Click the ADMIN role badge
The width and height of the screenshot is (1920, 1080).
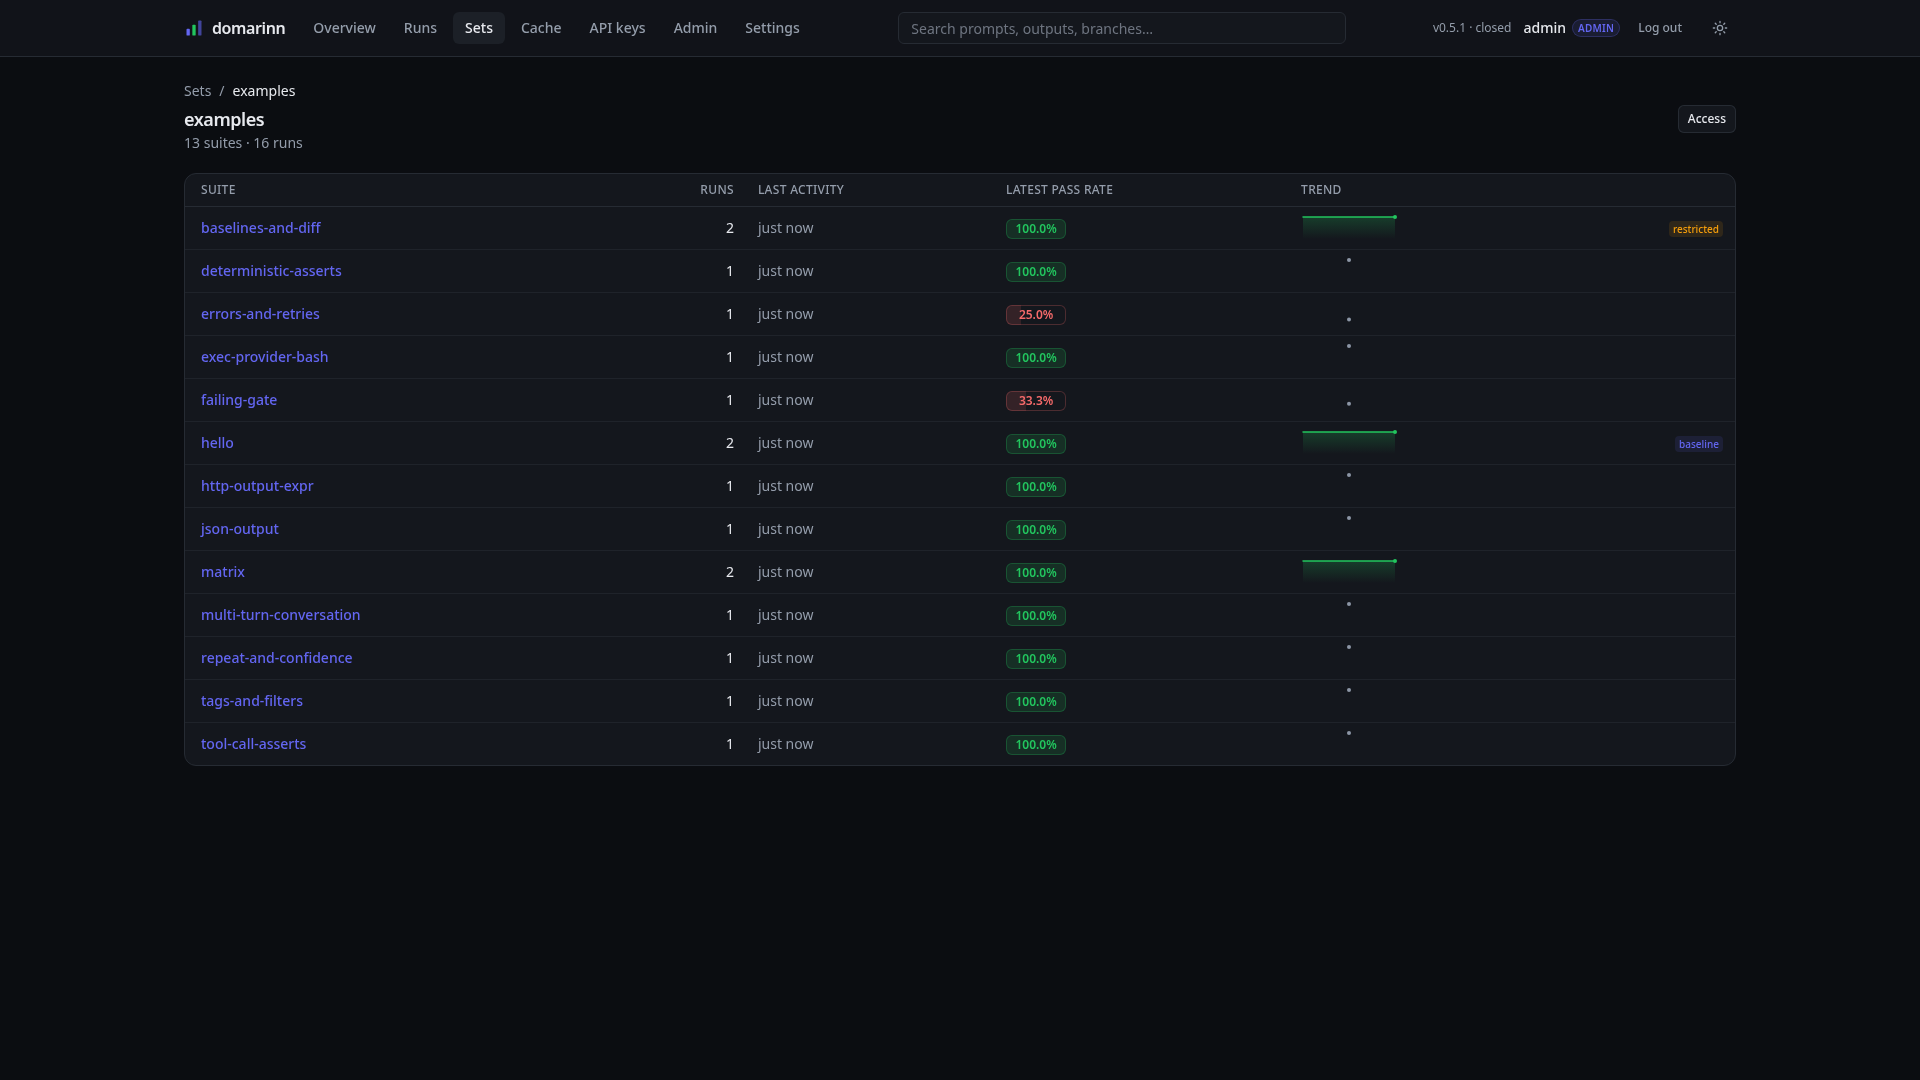(x=1595, y=28)
